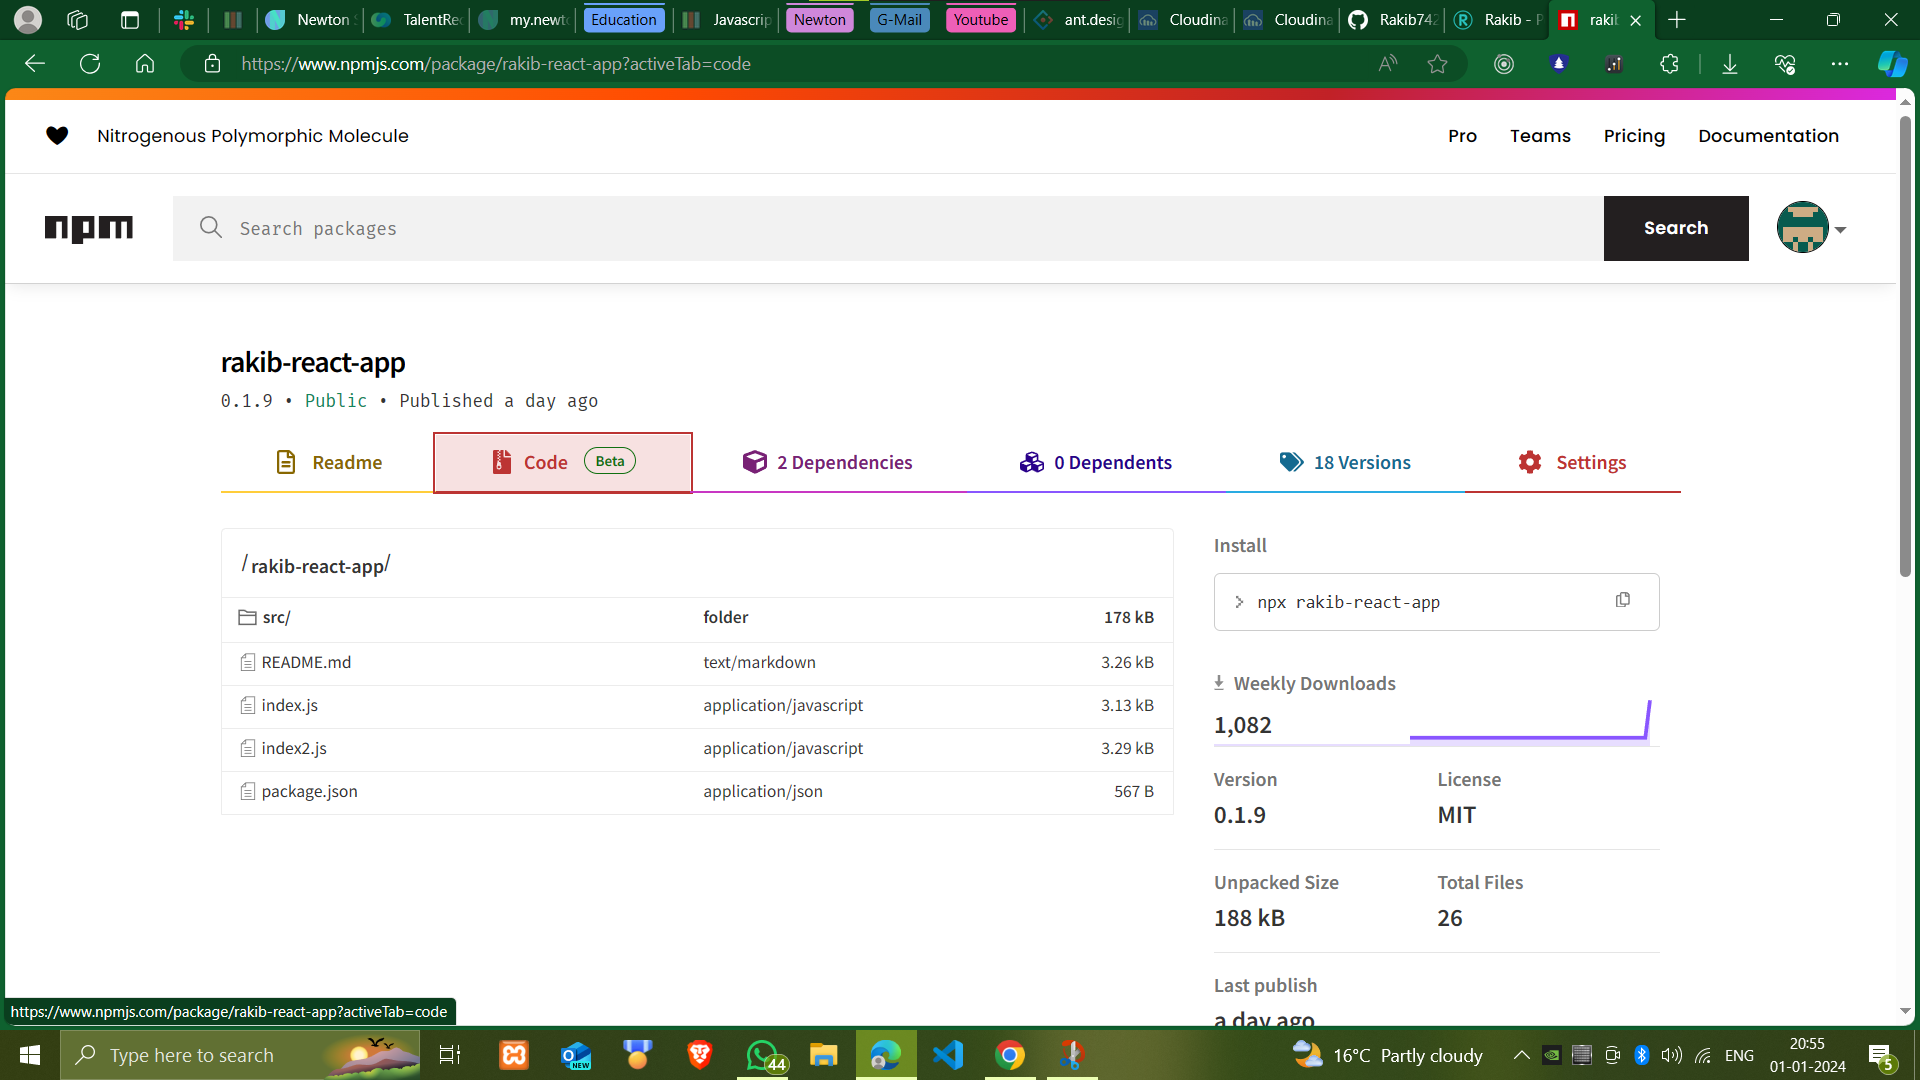Open the Documentation link
The height and width of the screenshot is (1080, 1920).
point(1768,136)
